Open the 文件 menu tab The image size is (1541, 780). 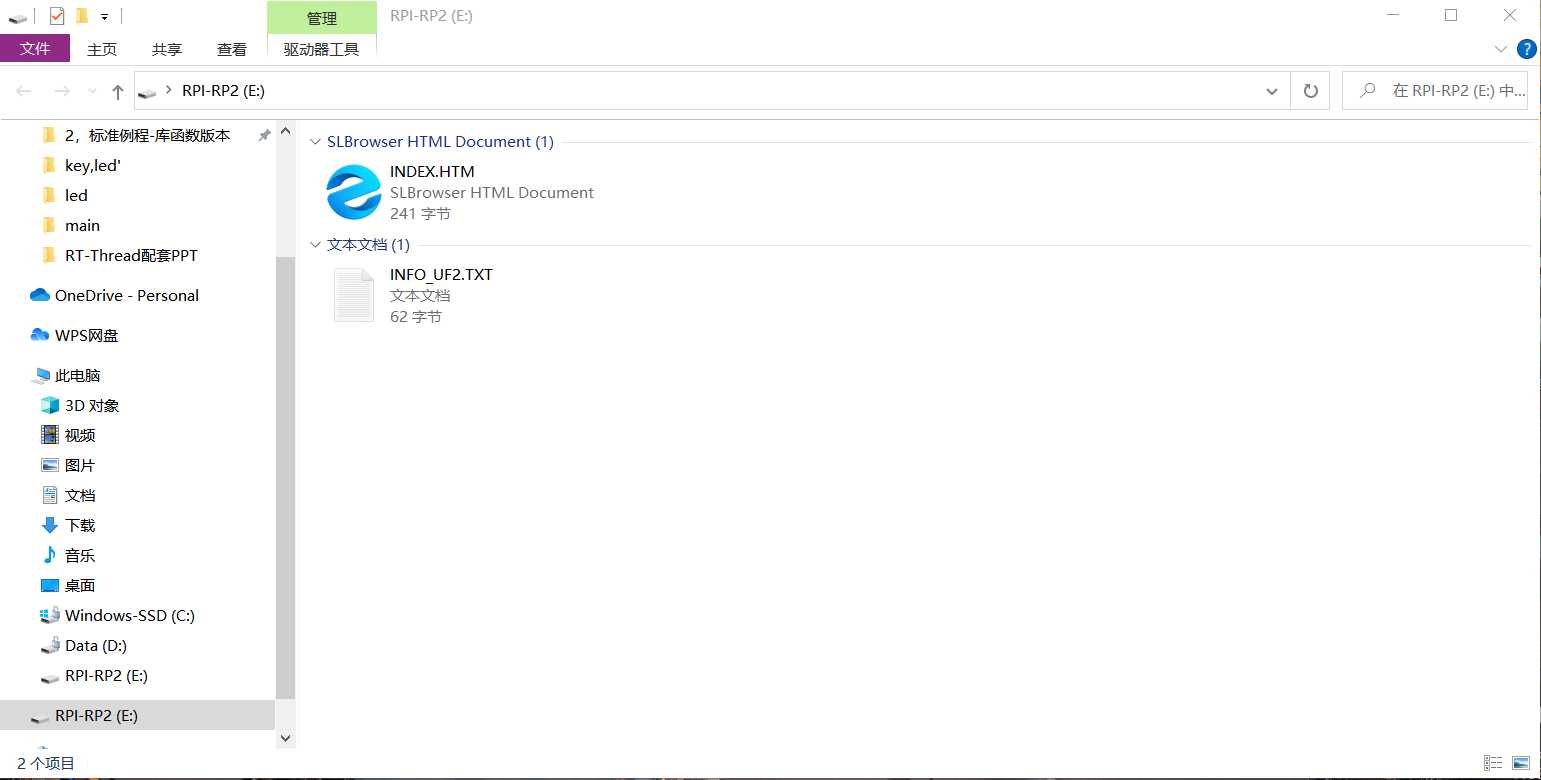pos(35,48)
